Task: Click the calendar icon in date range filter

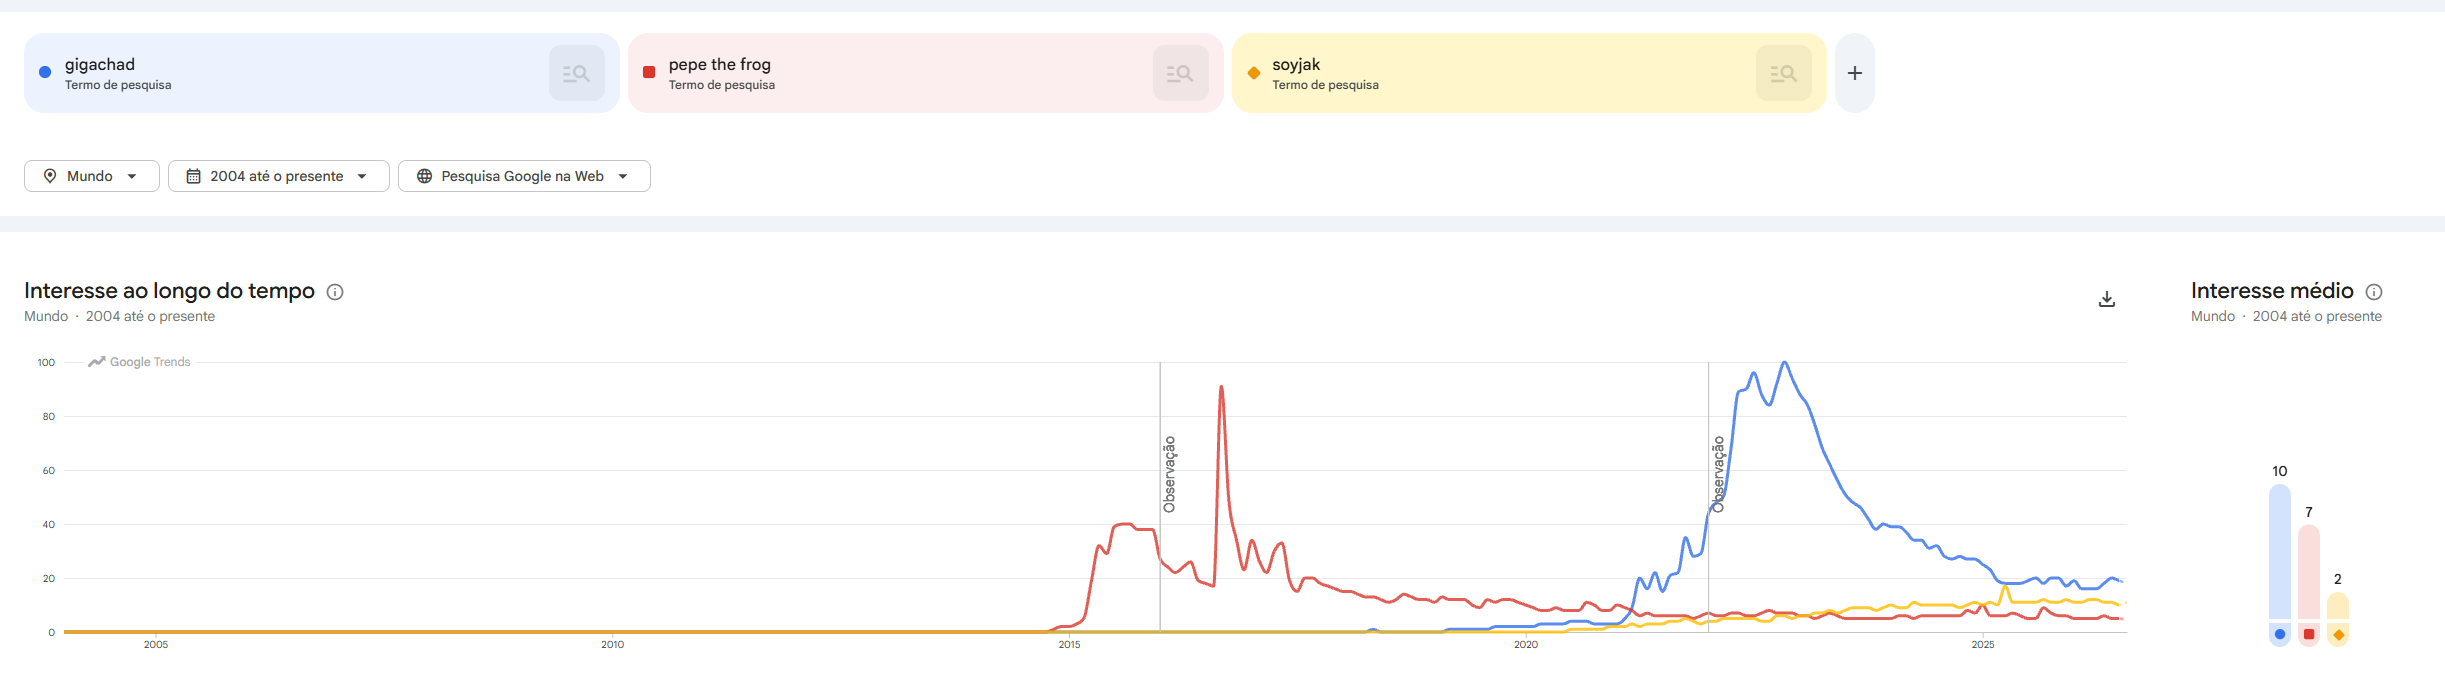Action: click(x=194, y=176)
